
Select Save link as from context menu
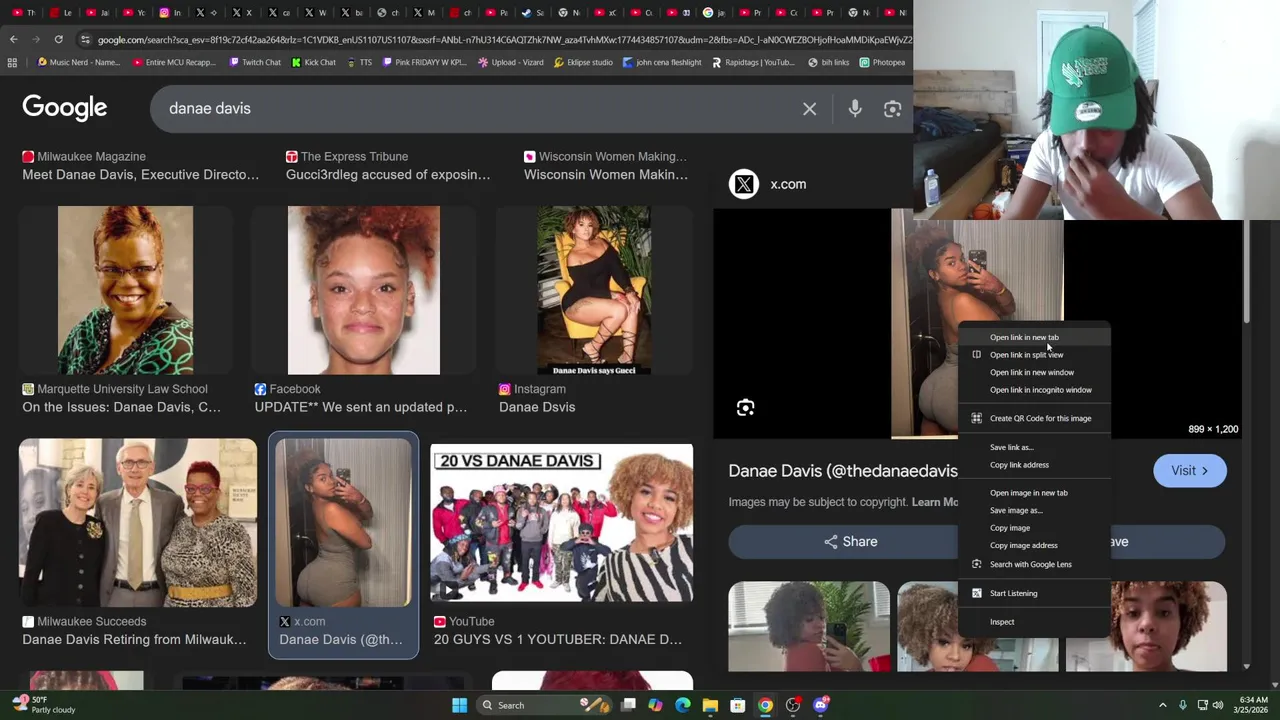(1034, 447)
